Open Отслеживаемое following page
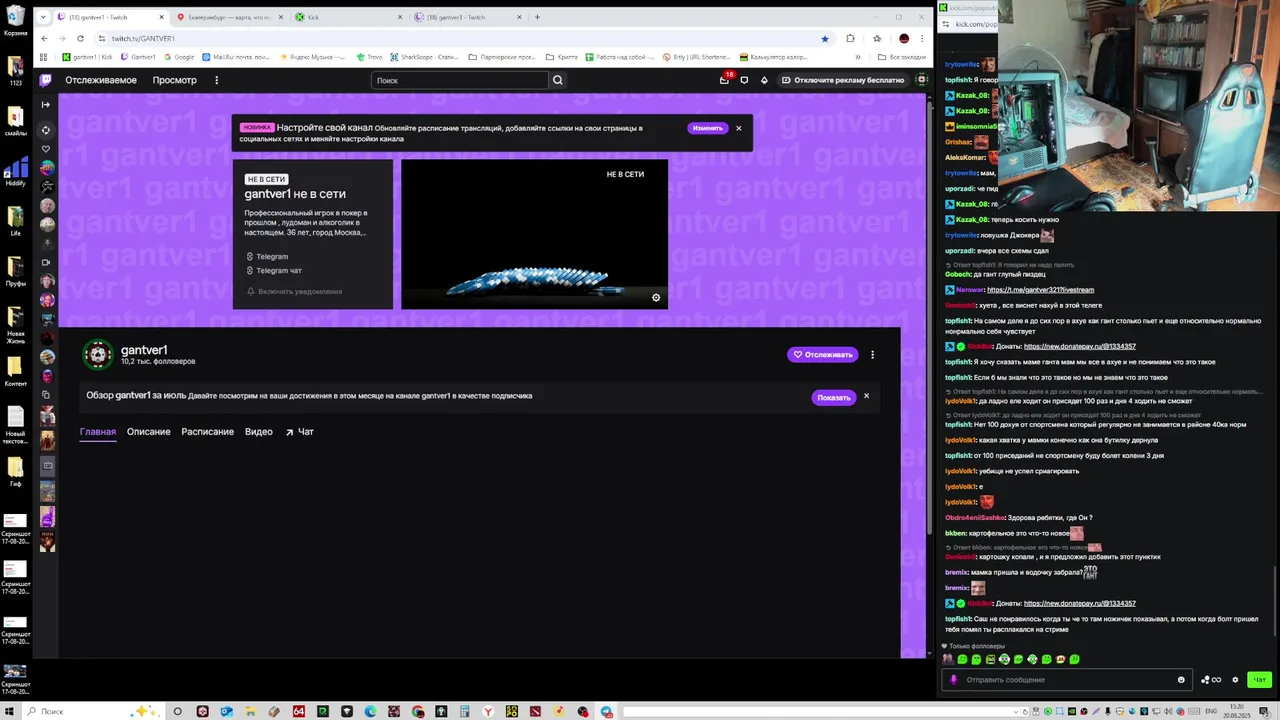The width and height of the screenshot is (1280, 720). point(101,80)
